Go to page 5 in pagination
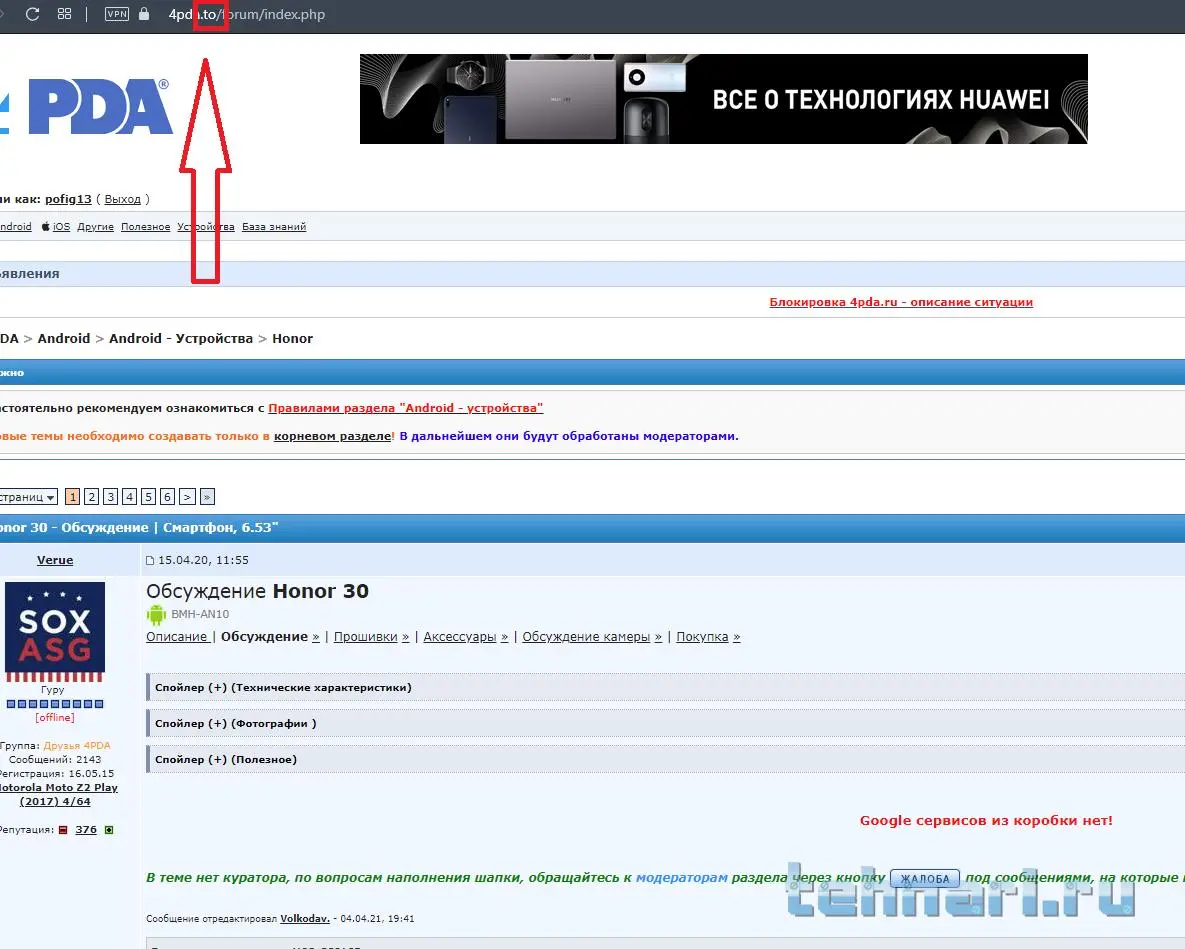Image resolution: width=1185 pixels, height=949 pixels. click(148, 496)
